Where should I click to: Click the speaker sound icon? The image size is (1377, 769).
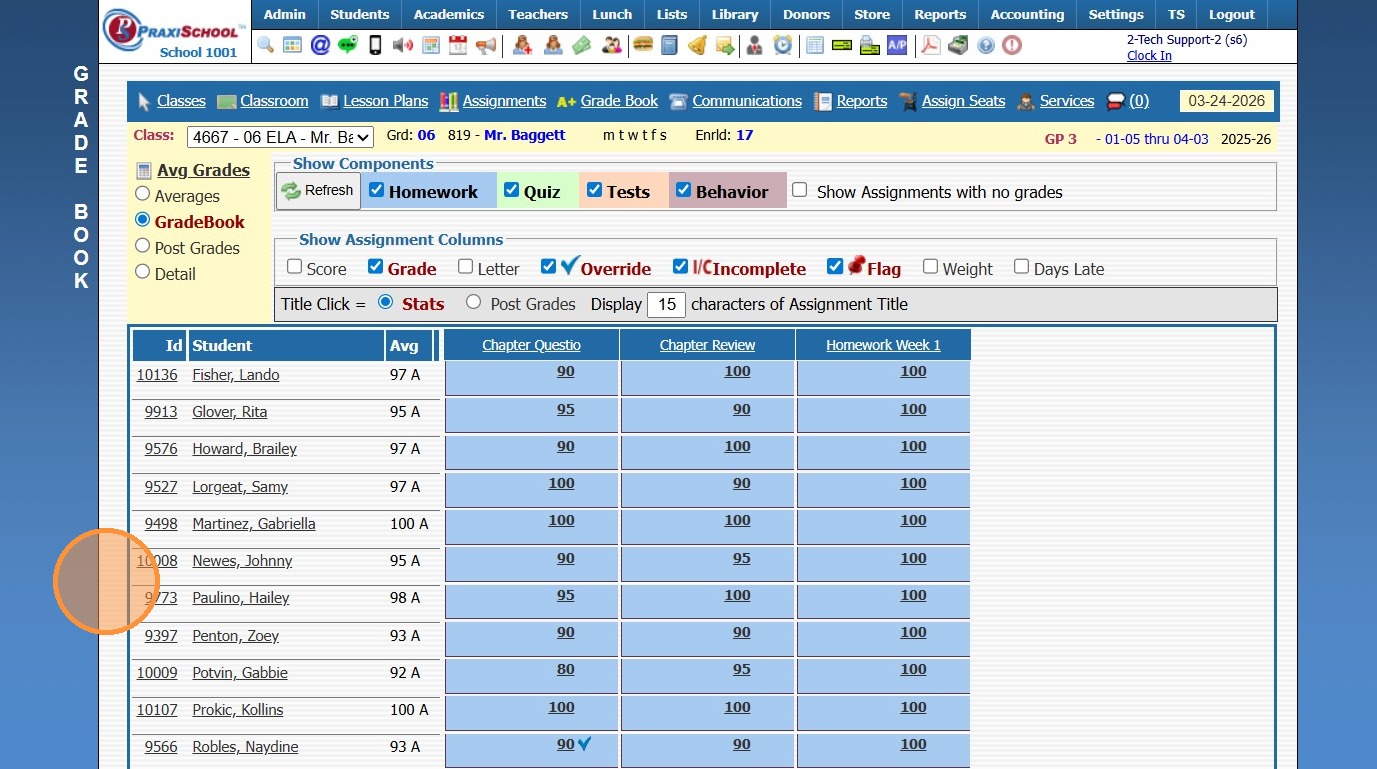click(x=403, y=45)
